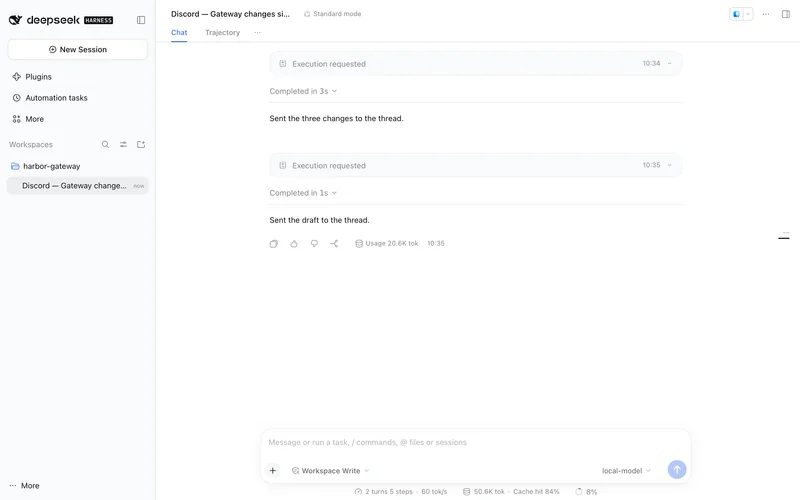This screenshot has height=500, width=800.
Task: Open Plugins from the sidebar
Action: point(32,77)
